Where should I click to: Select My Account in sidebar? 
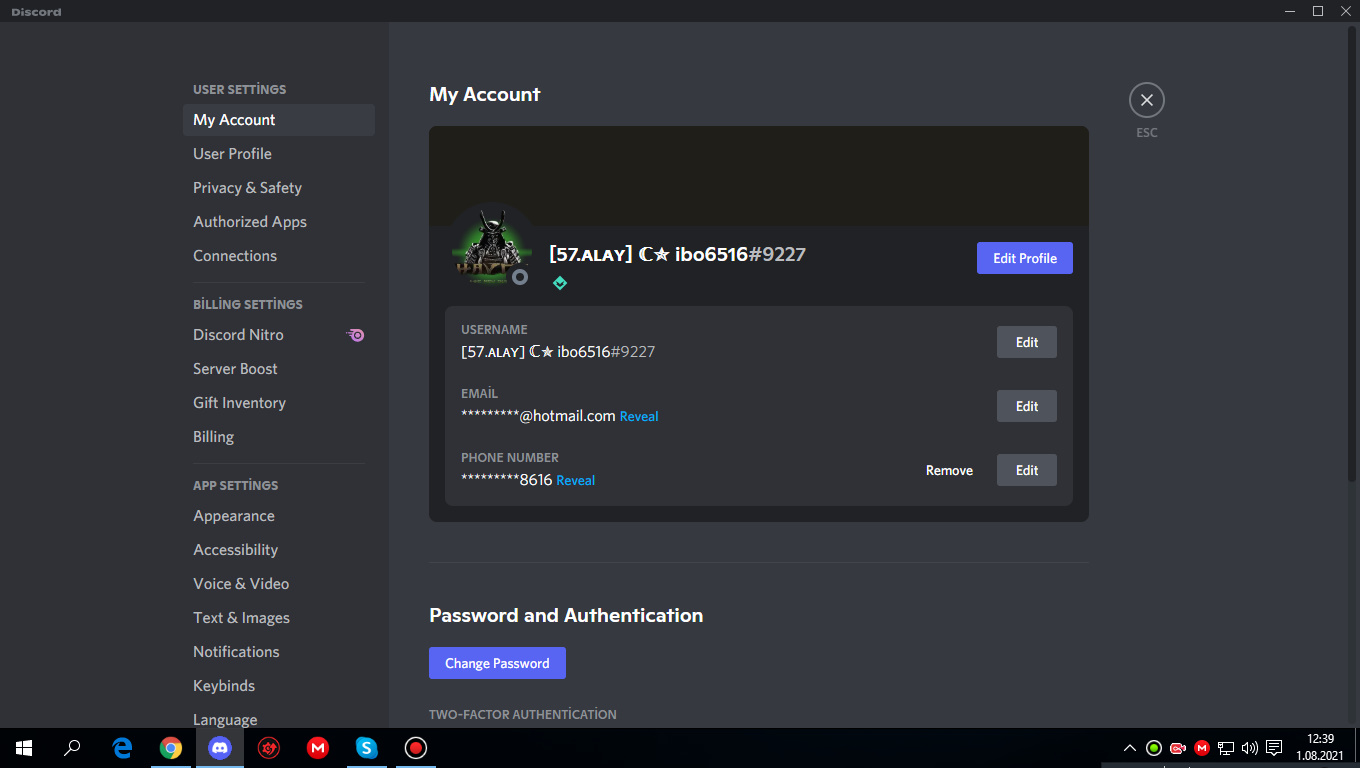point(279,120)
